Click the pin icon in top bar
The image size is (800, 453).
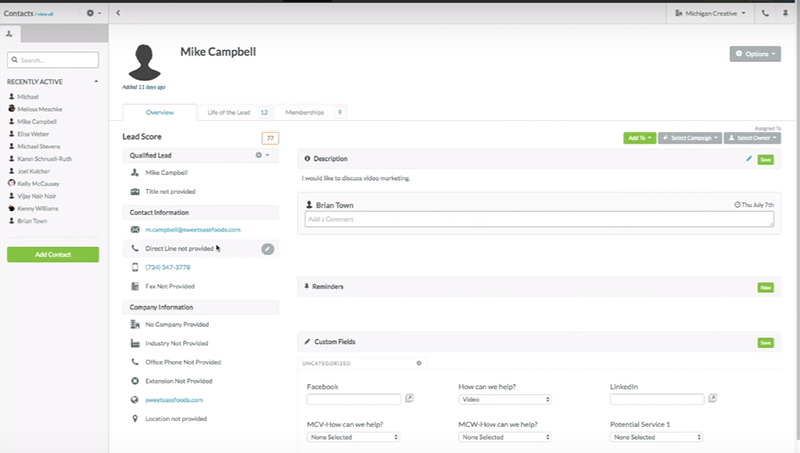(x=785, y=13)
